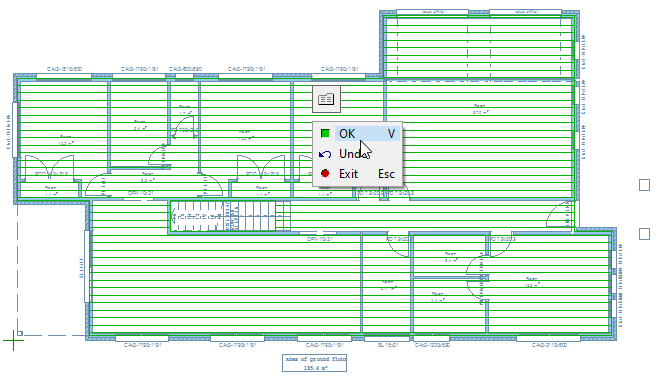Select the CAx2-2110x600 window label
This screenshot has height=376, width=658.
pyautogui.click(x=549, y=345)
